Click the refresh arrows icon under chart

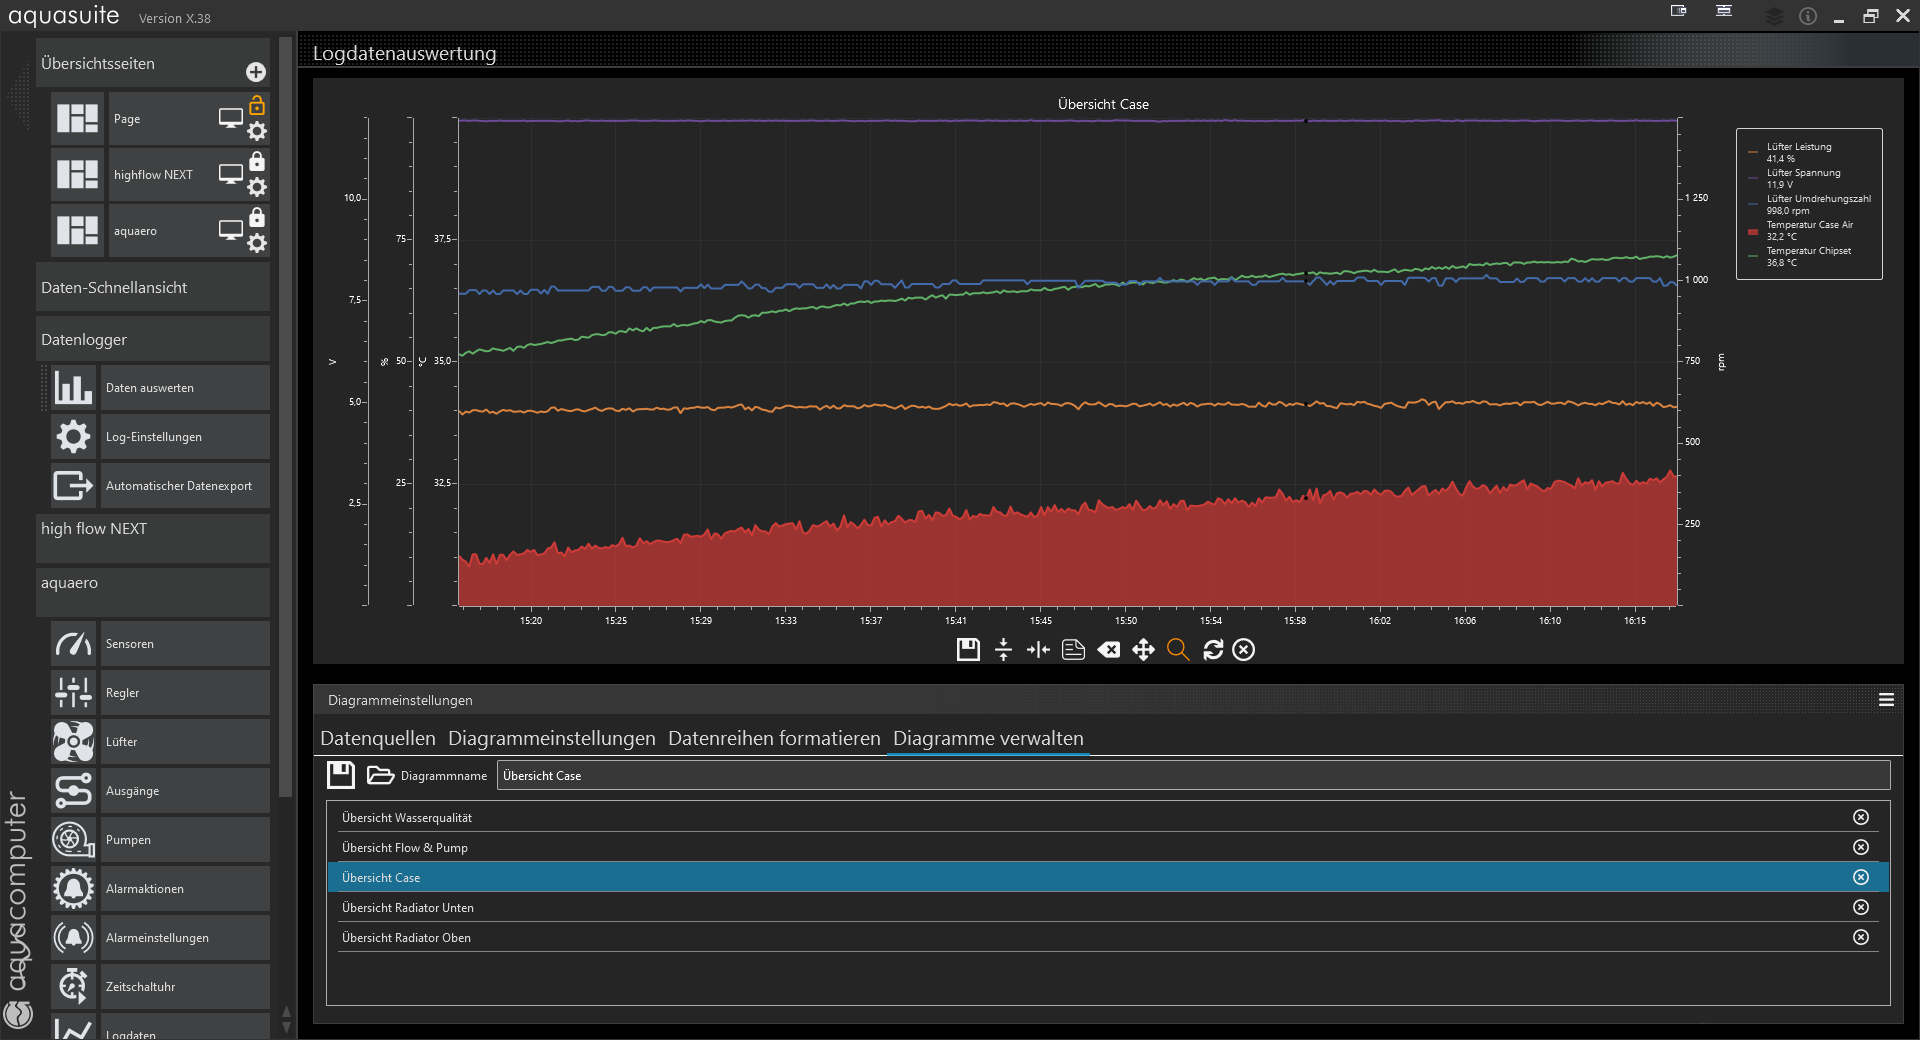pyautogui.click(x=1213, y=650)
